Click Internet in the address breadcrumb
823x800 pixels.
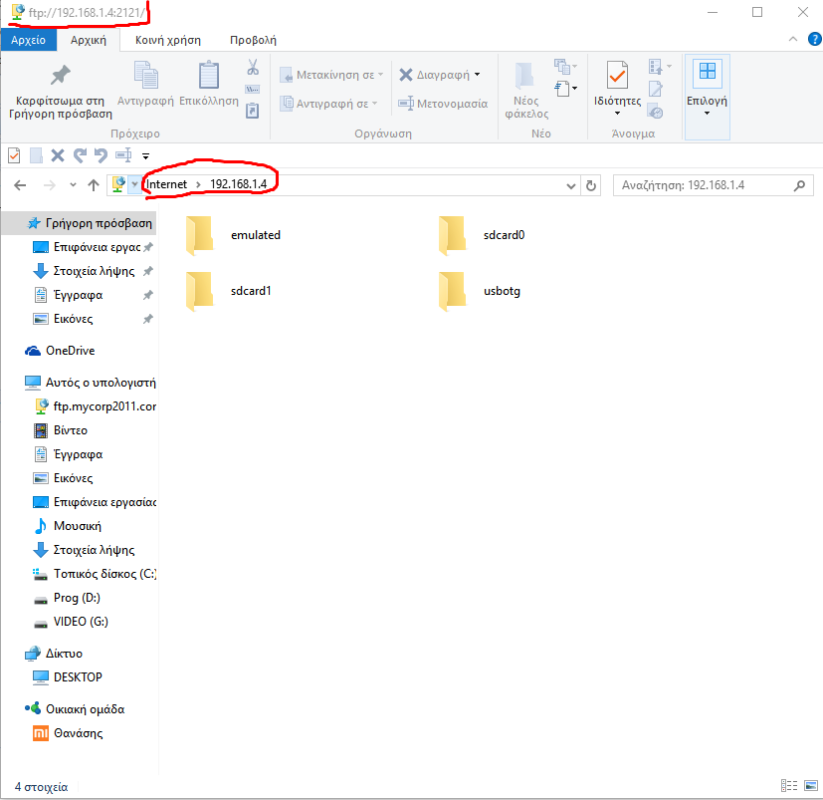(166, 185)
